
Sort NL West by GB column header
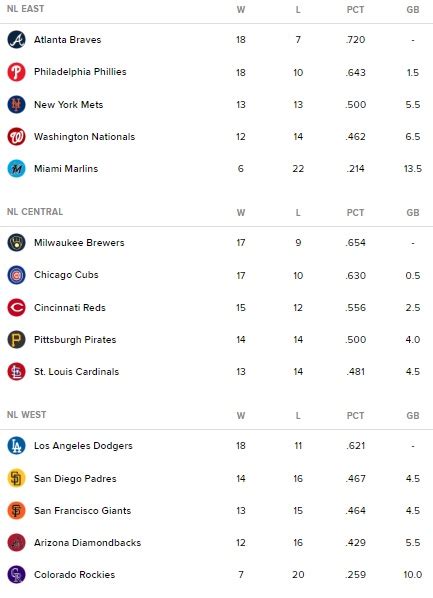[x=413, y=415]
